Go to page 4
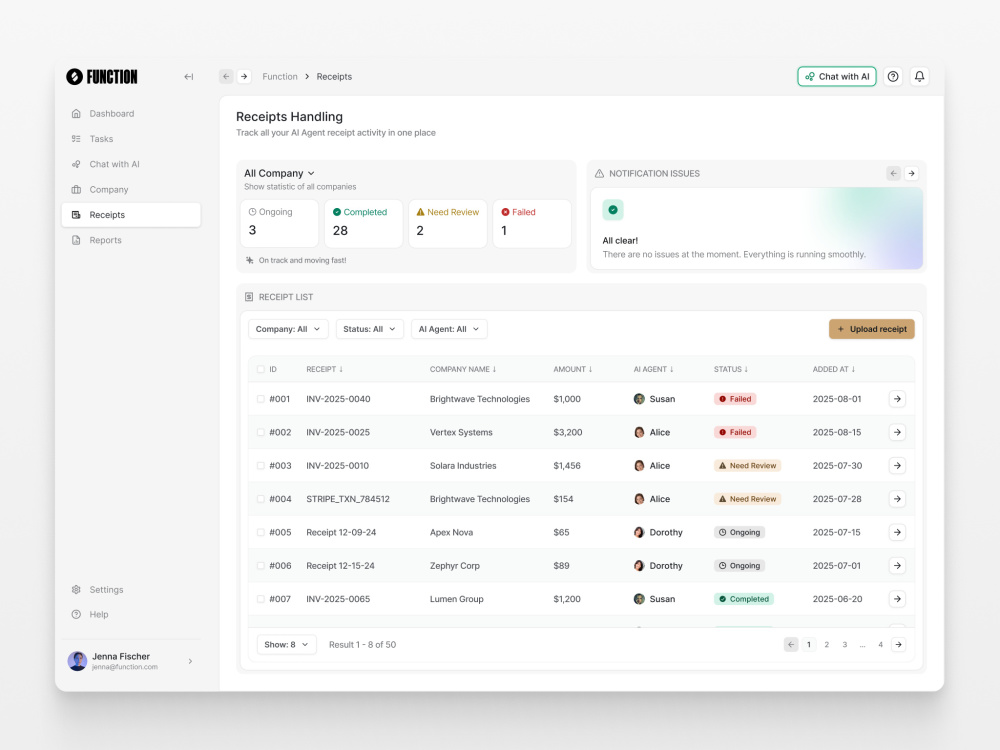 pos(880,645)
